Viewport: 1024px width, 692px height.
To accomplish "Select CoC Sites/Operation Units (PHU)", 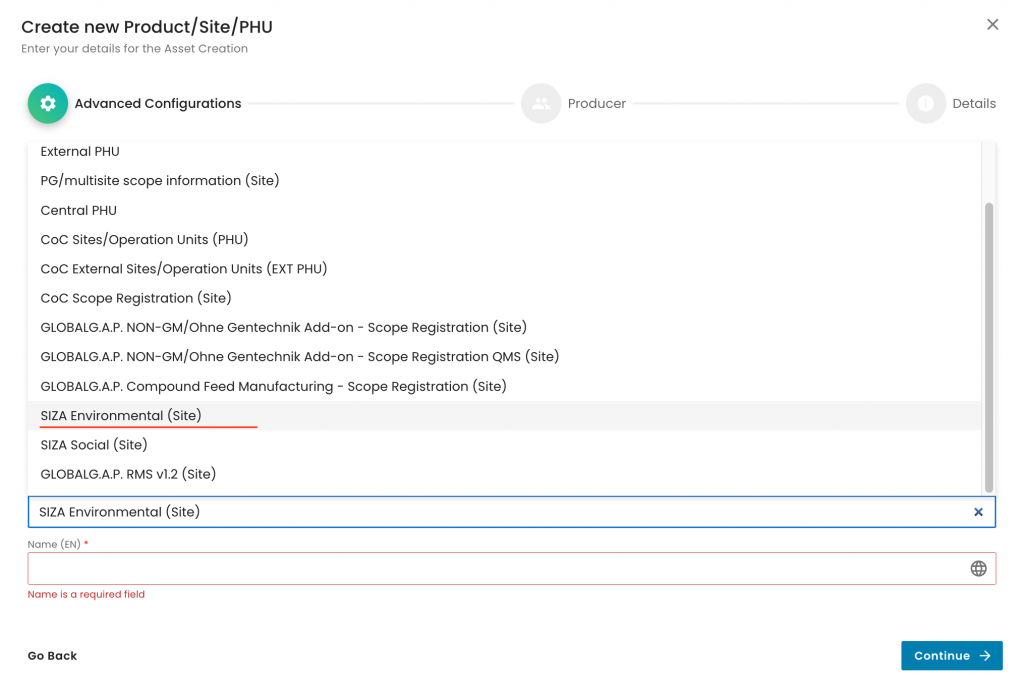I will tap(144, 240).
